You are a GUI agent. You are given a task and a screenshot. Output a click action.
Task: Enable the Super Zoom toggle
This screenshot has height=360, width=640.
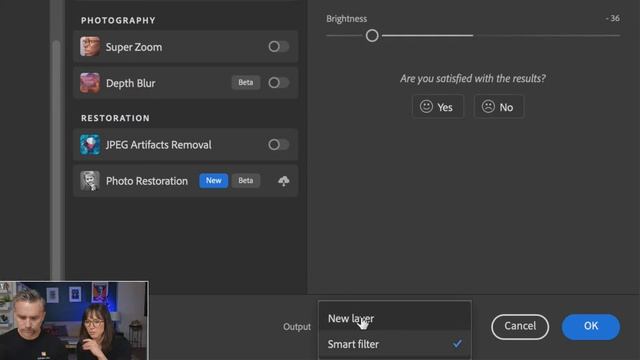click(x=279, y=47)
